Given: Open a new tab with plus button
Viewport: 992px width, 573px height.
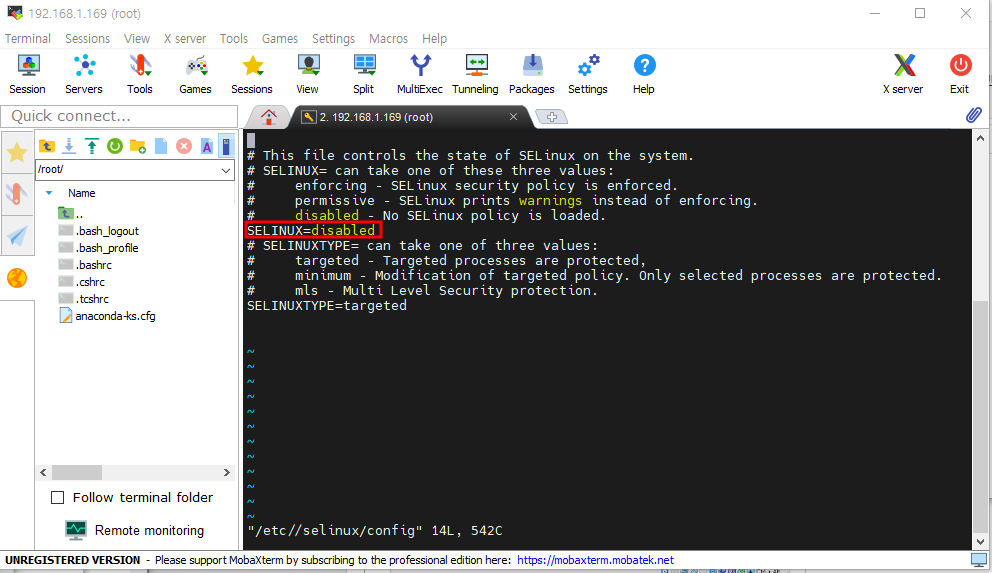Looking at the screenshot, I should click(x=552, y=117).
